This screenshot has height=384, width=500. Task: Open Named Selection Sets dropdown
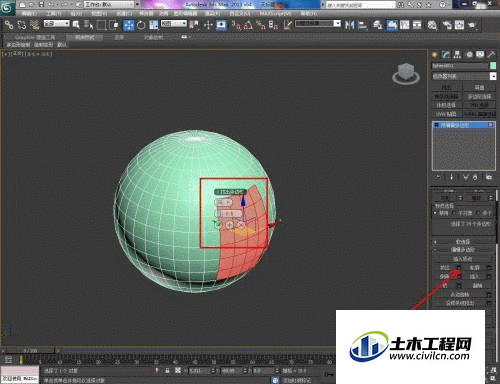coord(337,24)
